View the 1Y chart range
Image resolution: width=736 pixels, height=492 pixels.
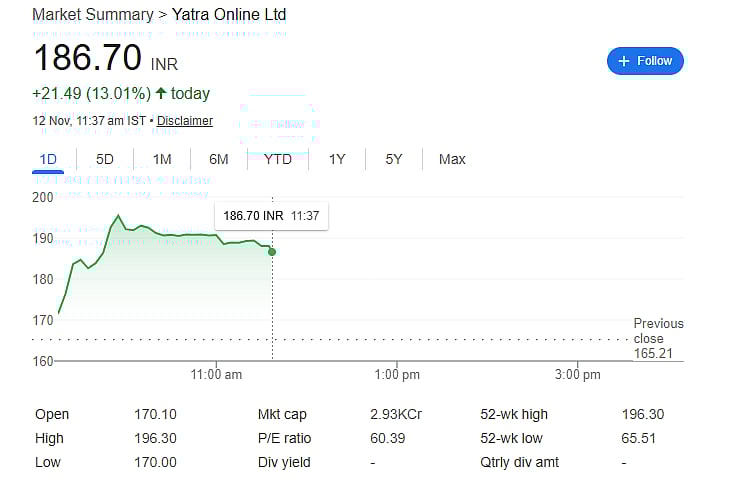pyautogui.click(x=337, y=159)
